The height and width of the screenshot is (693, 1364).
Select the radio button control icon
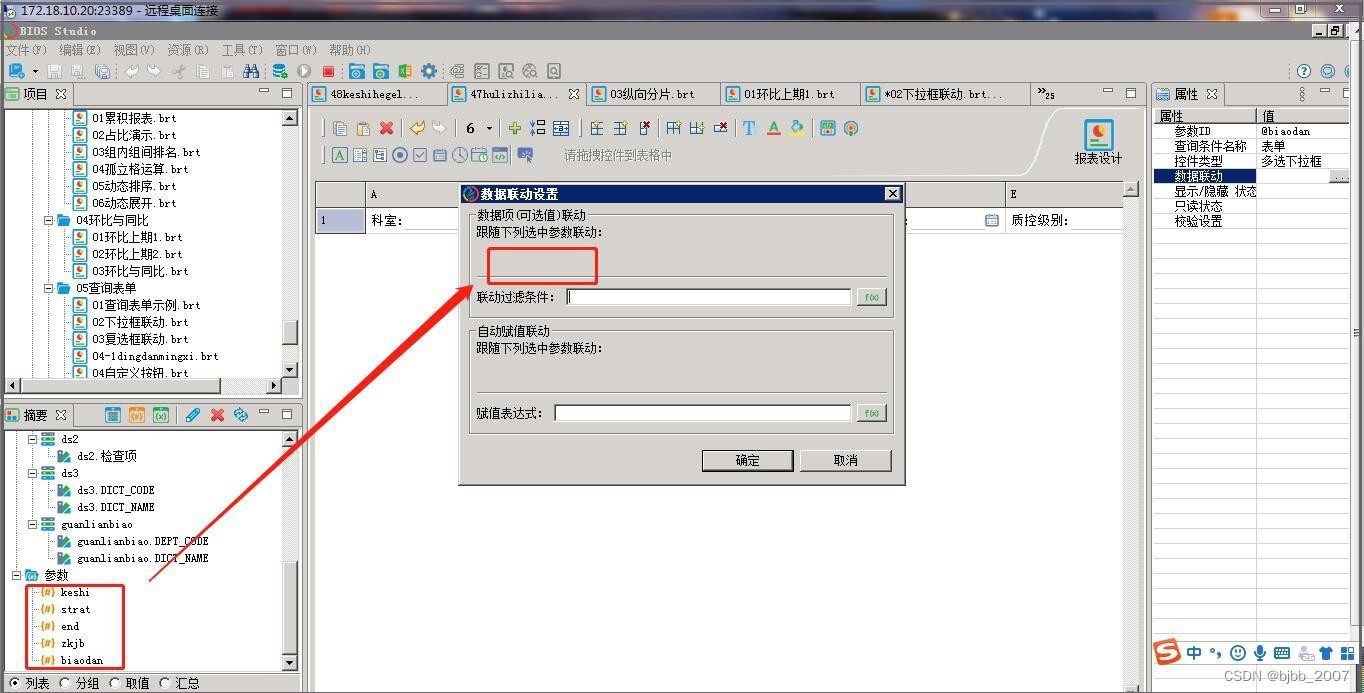click(400, 155)
